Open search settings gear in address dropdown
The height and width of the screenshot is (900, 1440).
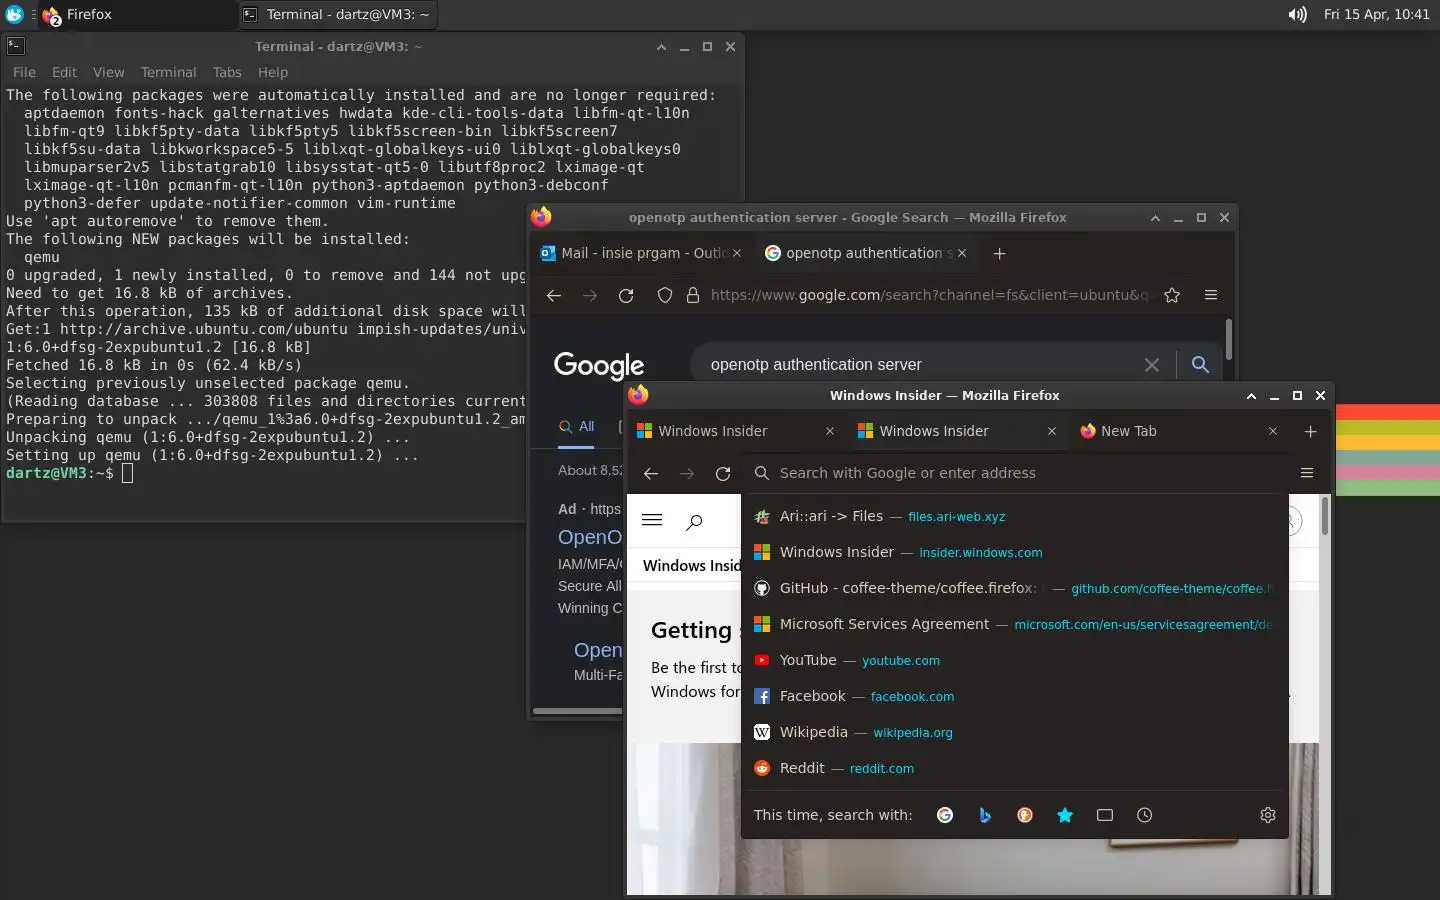pos(1268,815)
